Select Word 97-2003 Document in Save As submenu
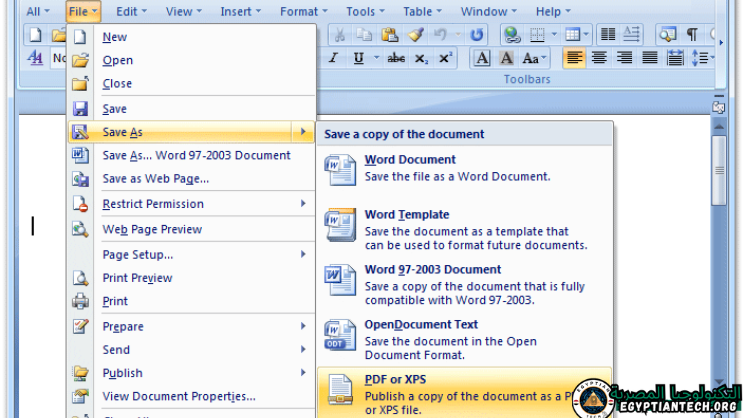This screenshot has width=743, height=418. click(465, 284)
